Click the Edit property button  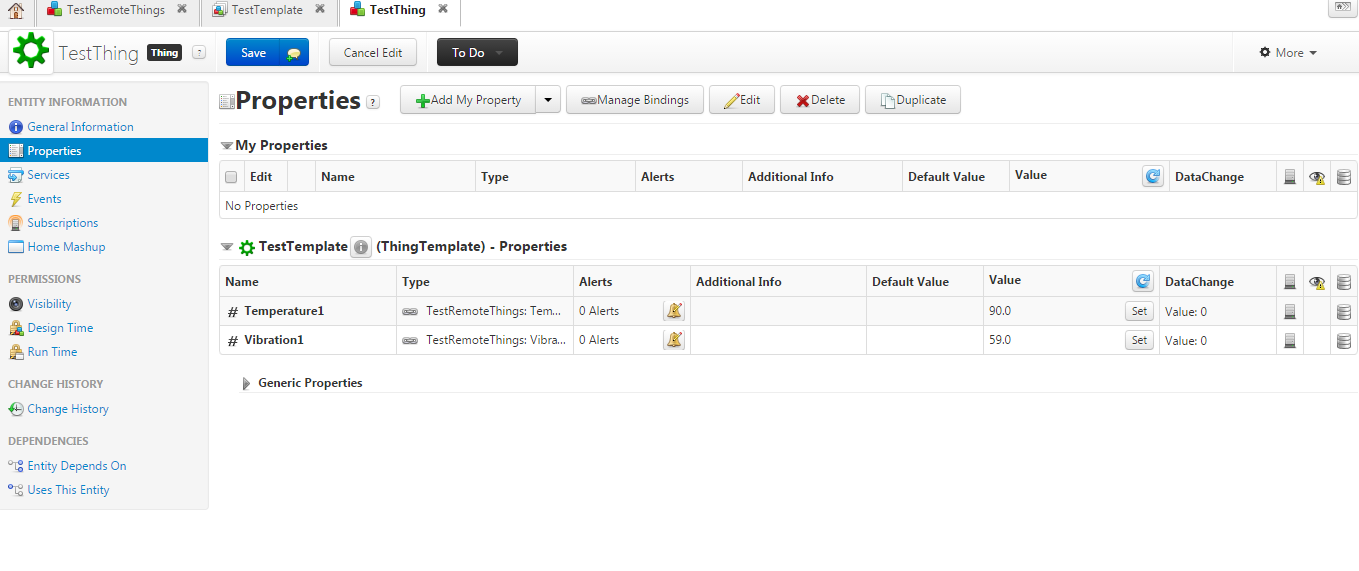click(742, 100)
